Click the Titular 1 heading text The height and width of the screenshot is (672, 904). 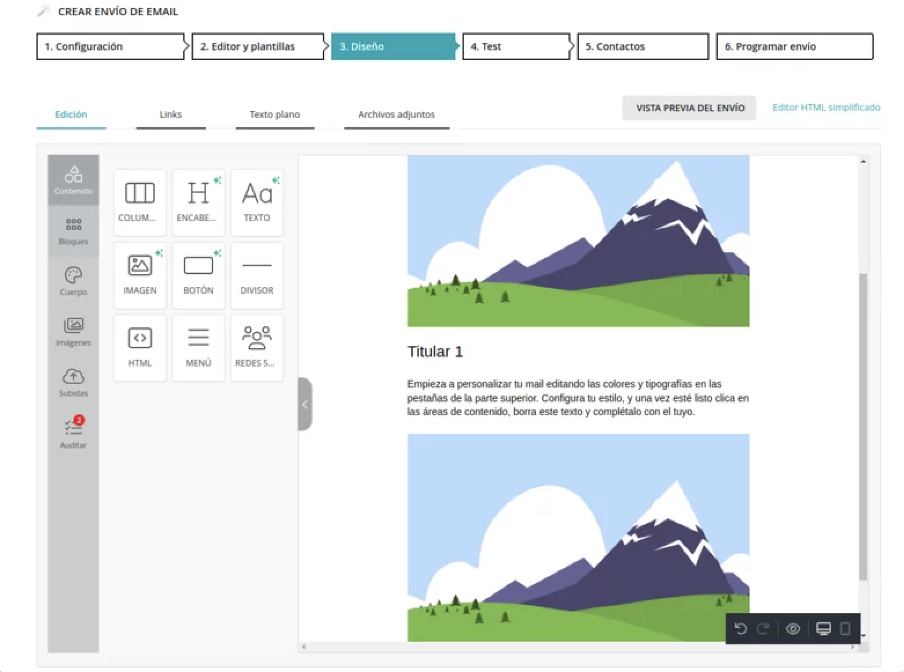tap(435, 352)
